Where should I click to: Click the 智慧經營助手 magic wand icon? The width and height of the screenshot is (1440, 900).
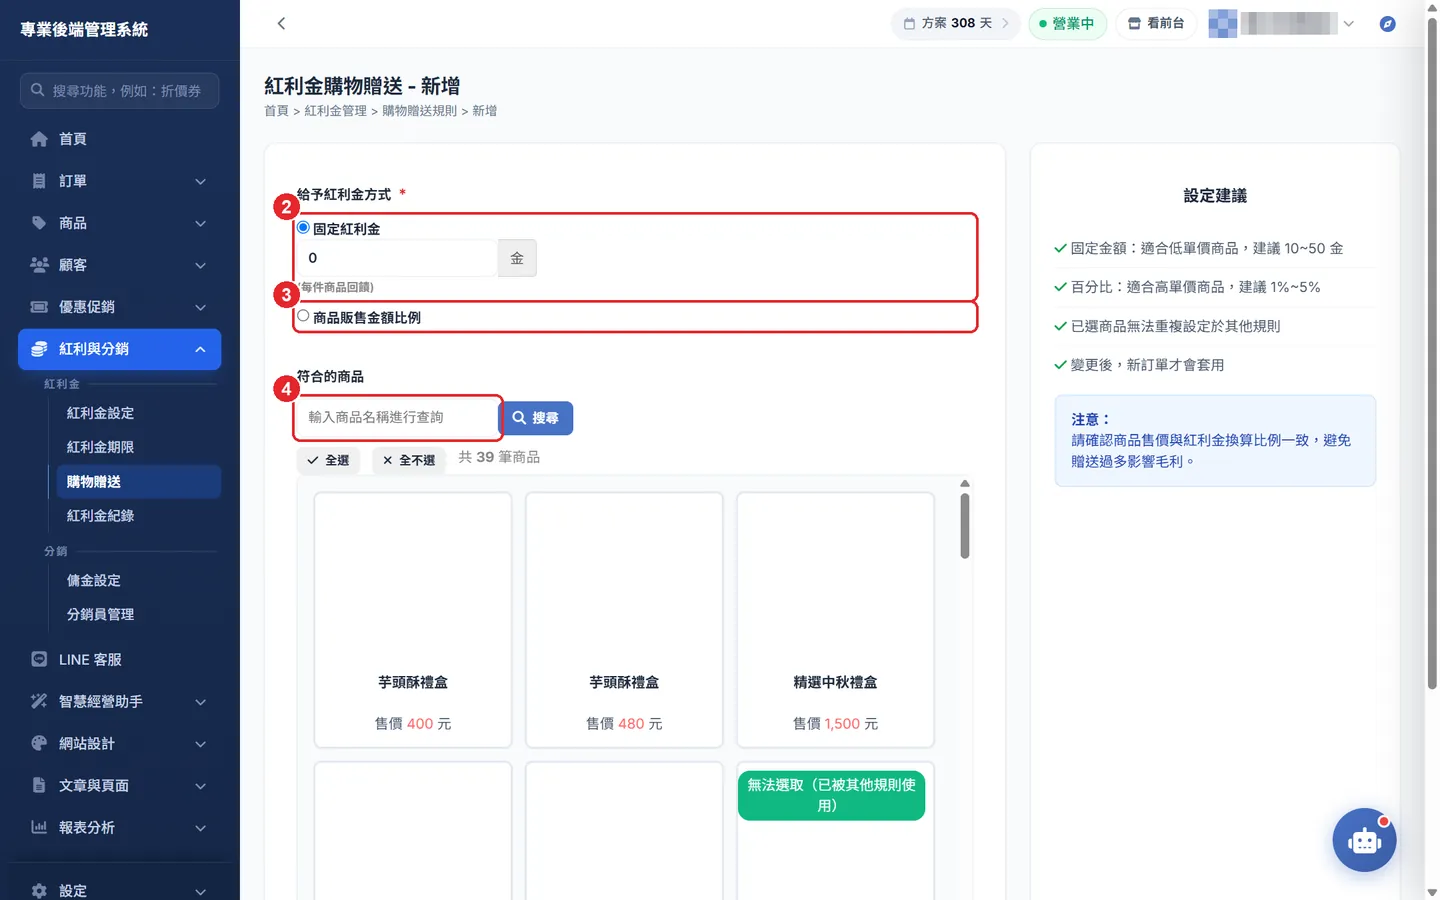click(39, 702)
